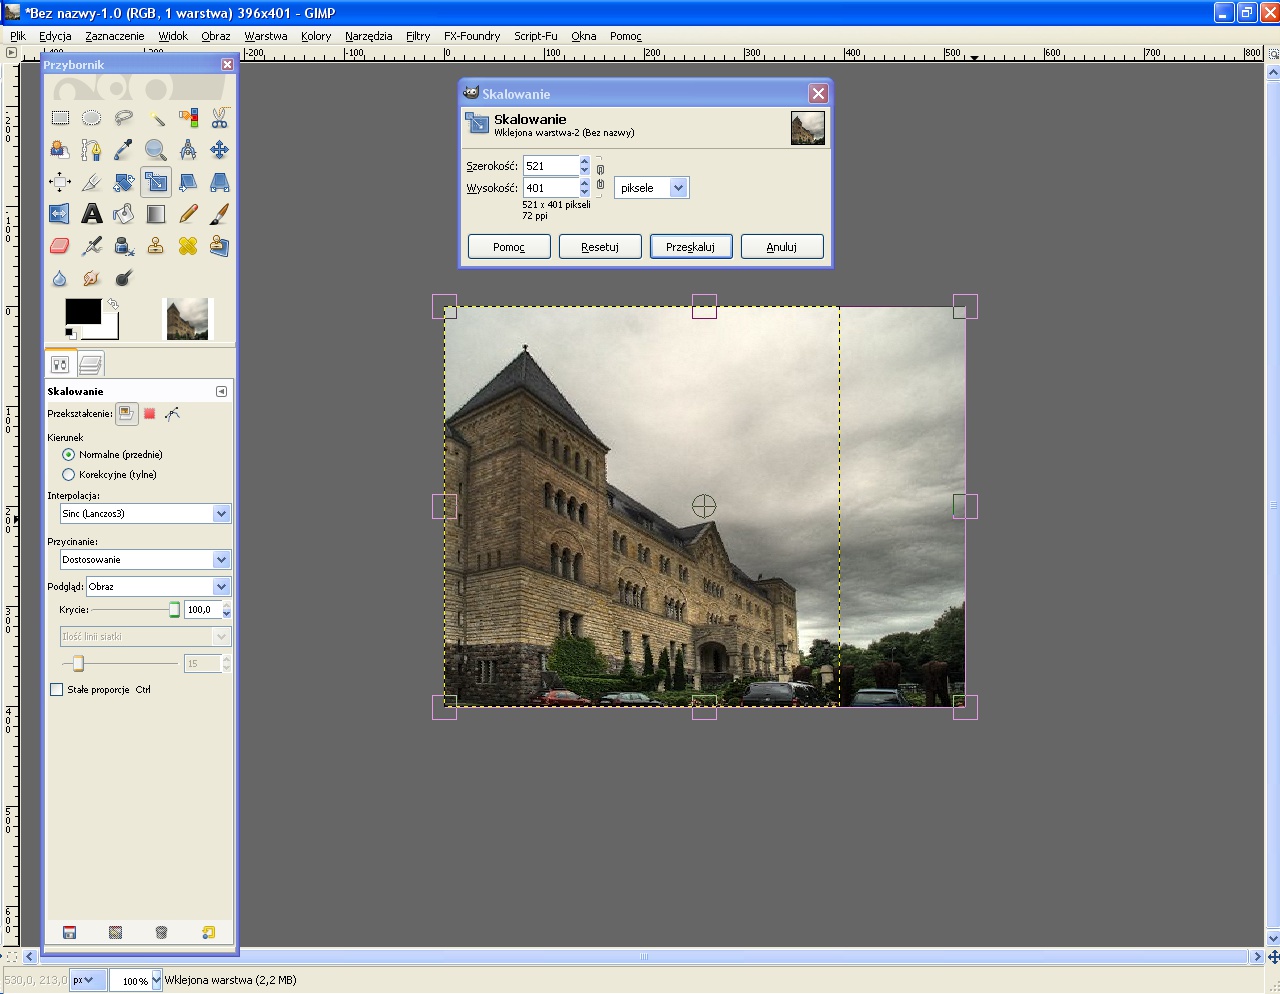
Task: Select Korekcyjne (tylne) direction option
Action: [69, 475]
